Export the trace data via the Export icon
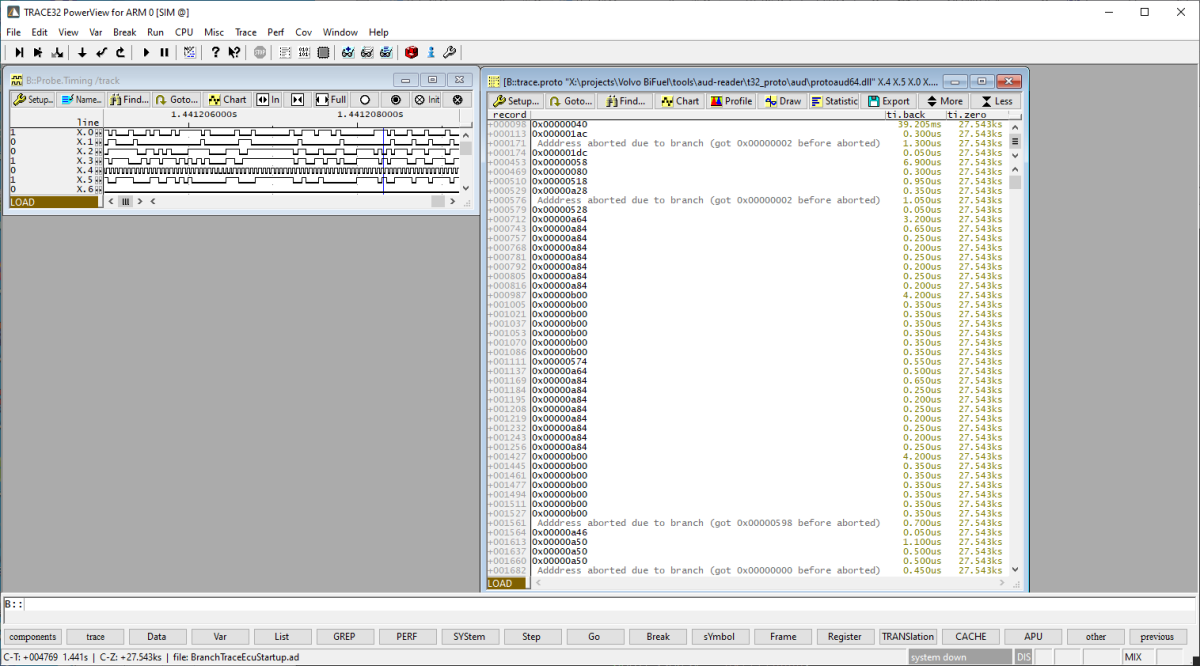Image resolution: width=1200 pixels, height=666 pixels. click(889, 101)
